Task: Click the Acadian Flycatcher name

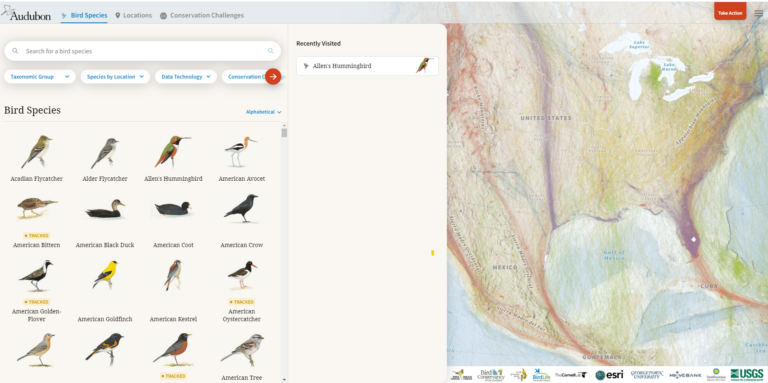Action: point(37,179)
